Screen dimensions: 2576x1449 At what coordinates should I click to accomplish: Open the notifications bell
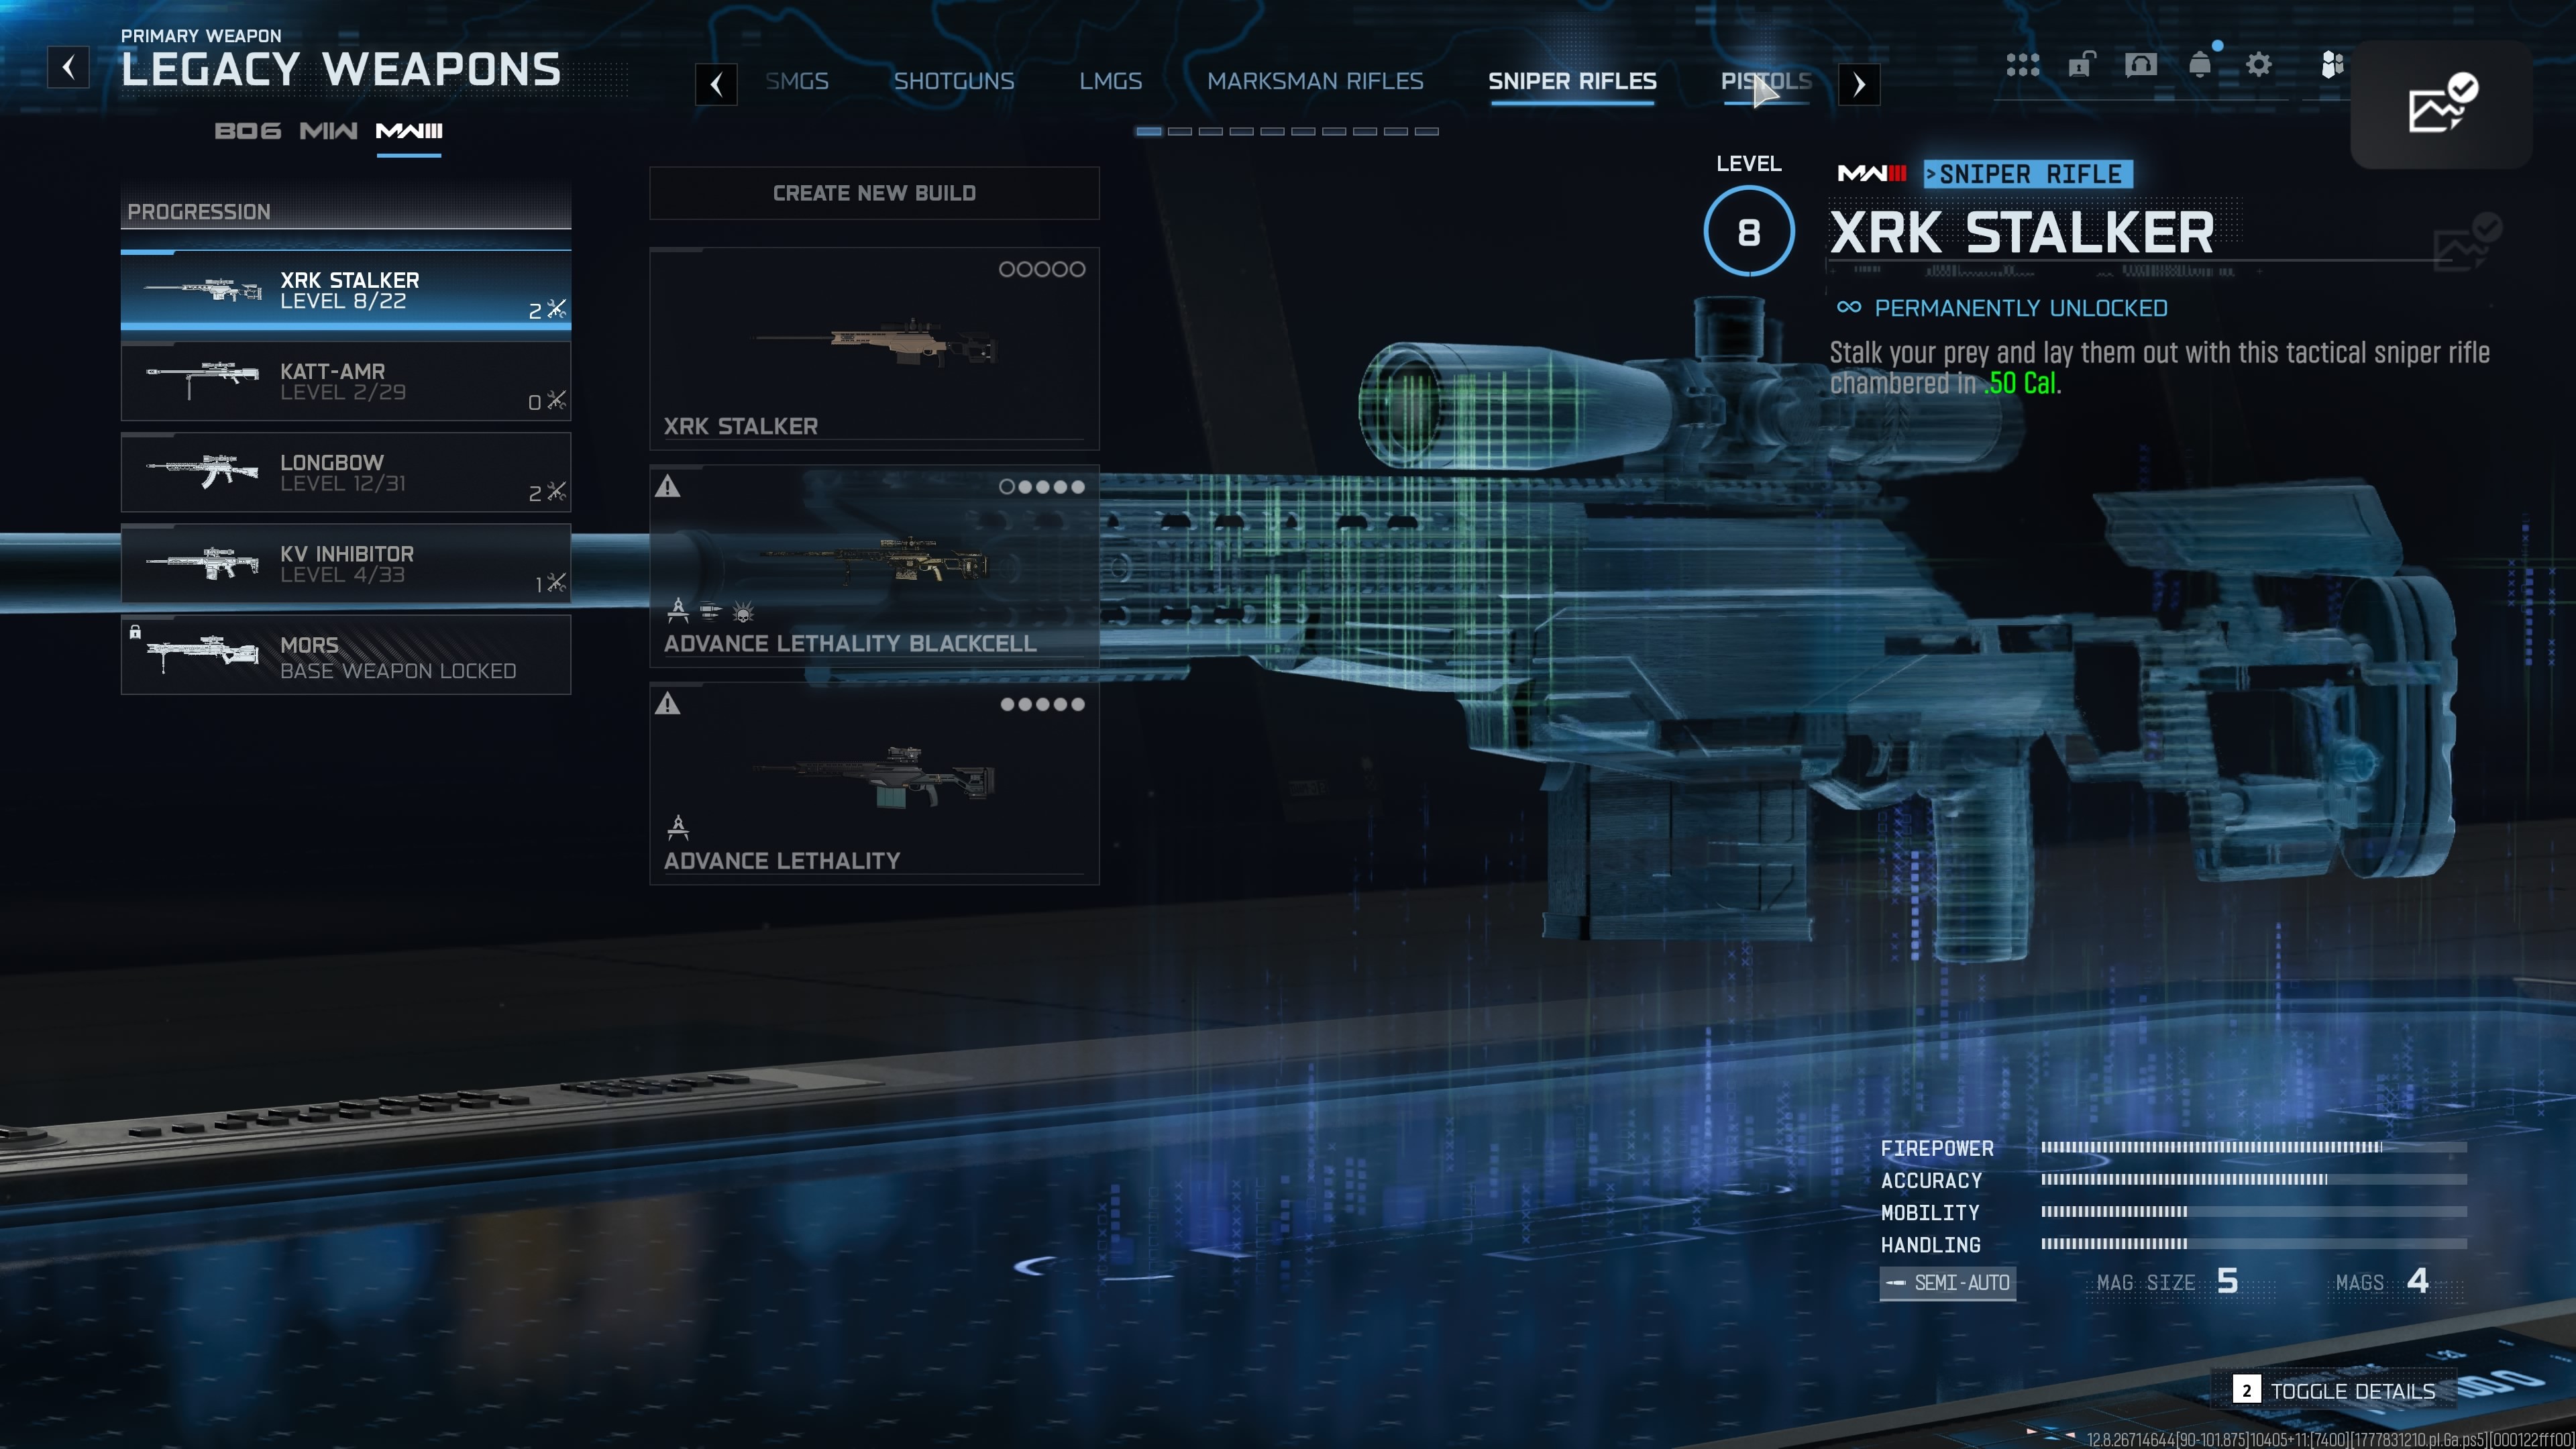pyautogui.click(x=2200, y=65)
